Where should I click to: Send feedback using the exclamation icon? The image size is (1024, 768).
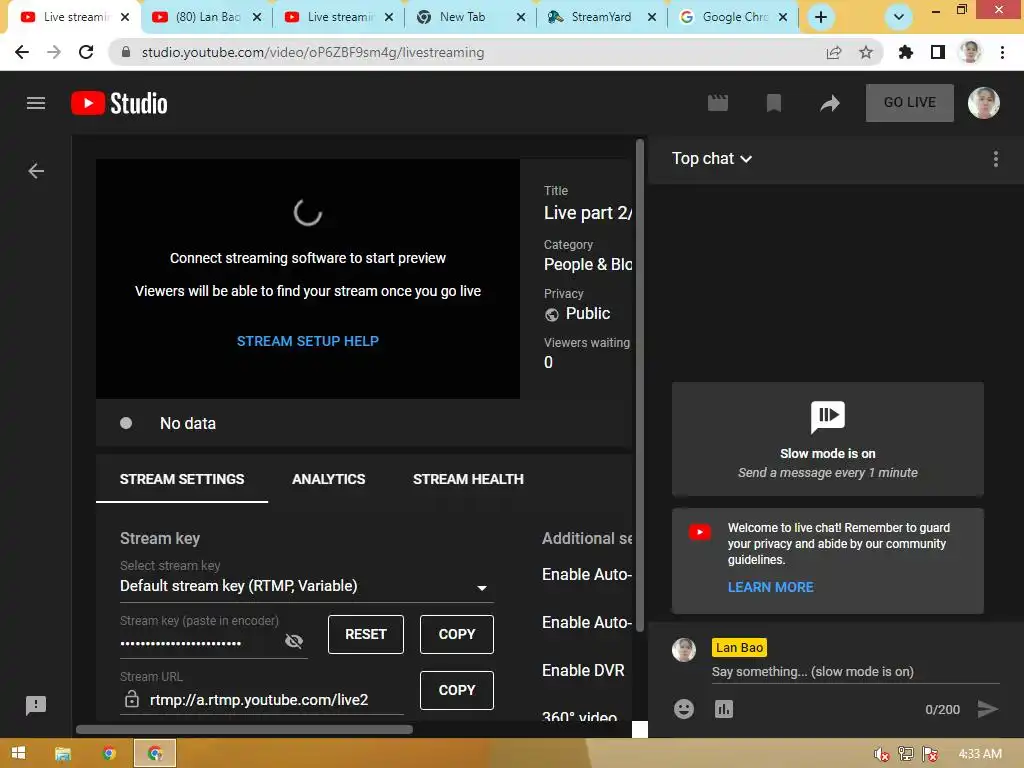pos(36,705)
